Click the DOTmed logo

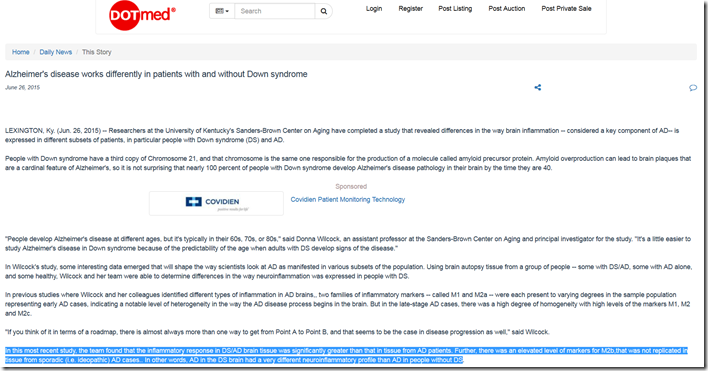point(142,15)
